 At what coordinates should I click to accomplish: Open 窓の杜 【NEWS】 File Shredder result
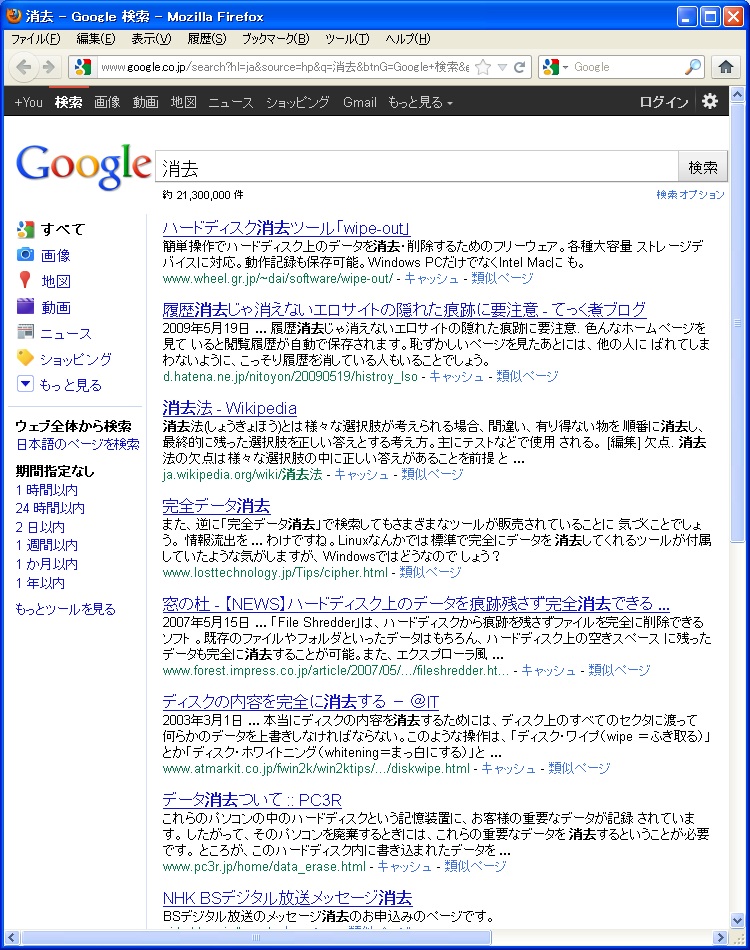416,603
